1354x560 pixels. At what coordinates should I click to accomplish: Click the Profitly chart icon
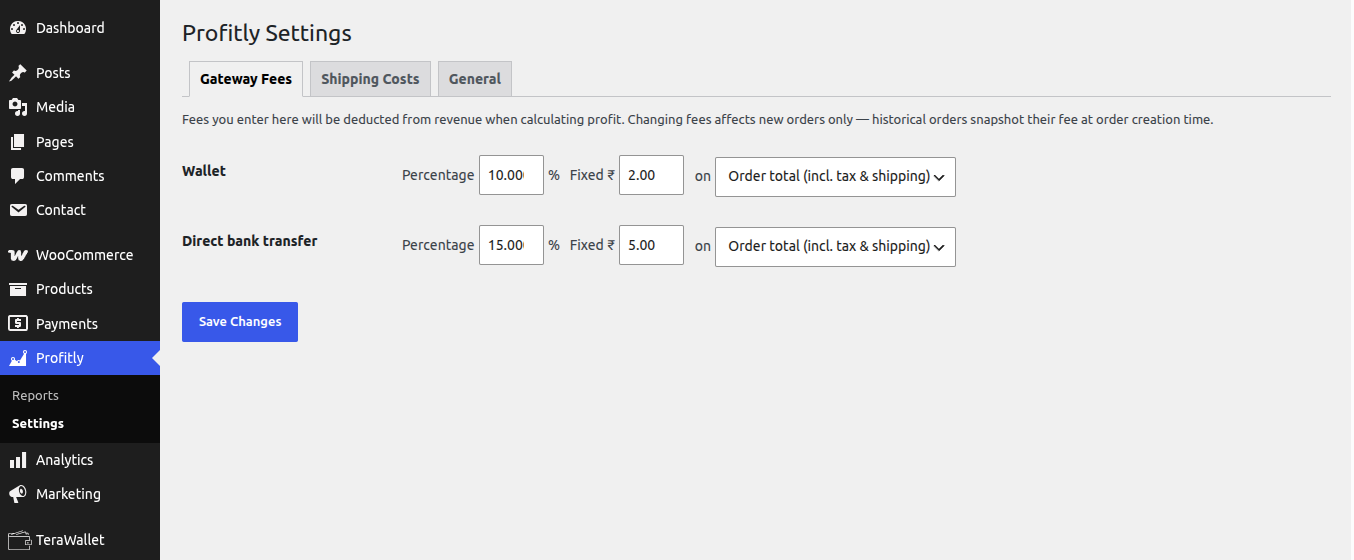(x=18, y=358)
